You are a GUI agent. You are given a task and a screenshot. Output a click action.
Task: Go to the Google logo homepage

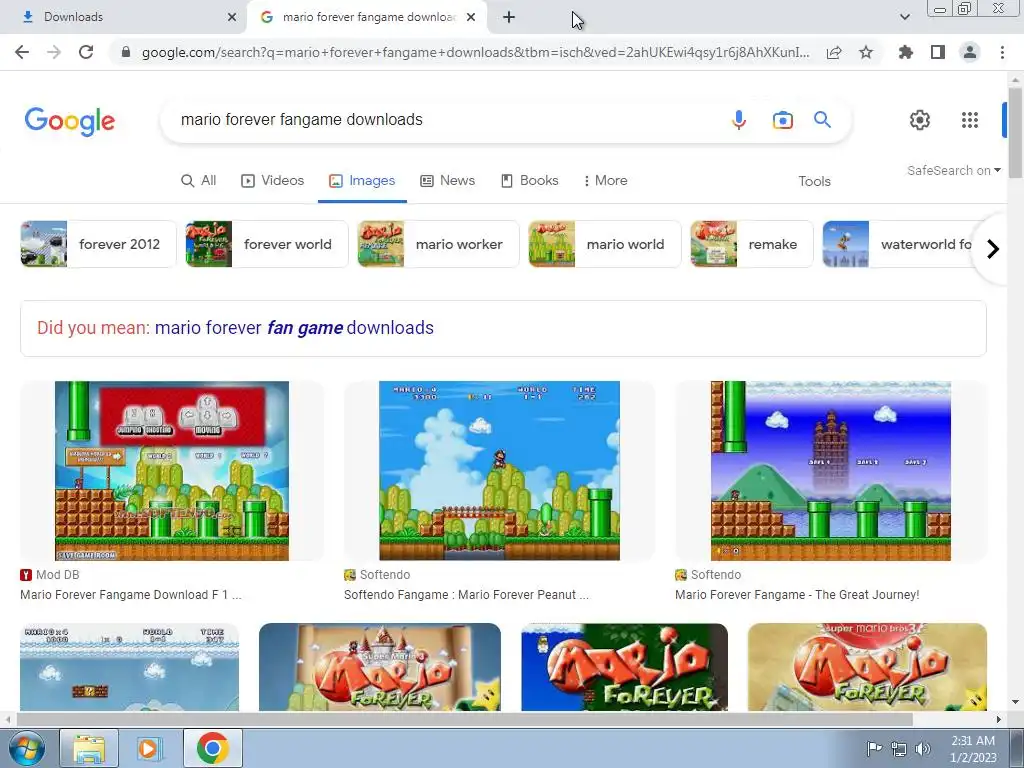pos(70,121)
